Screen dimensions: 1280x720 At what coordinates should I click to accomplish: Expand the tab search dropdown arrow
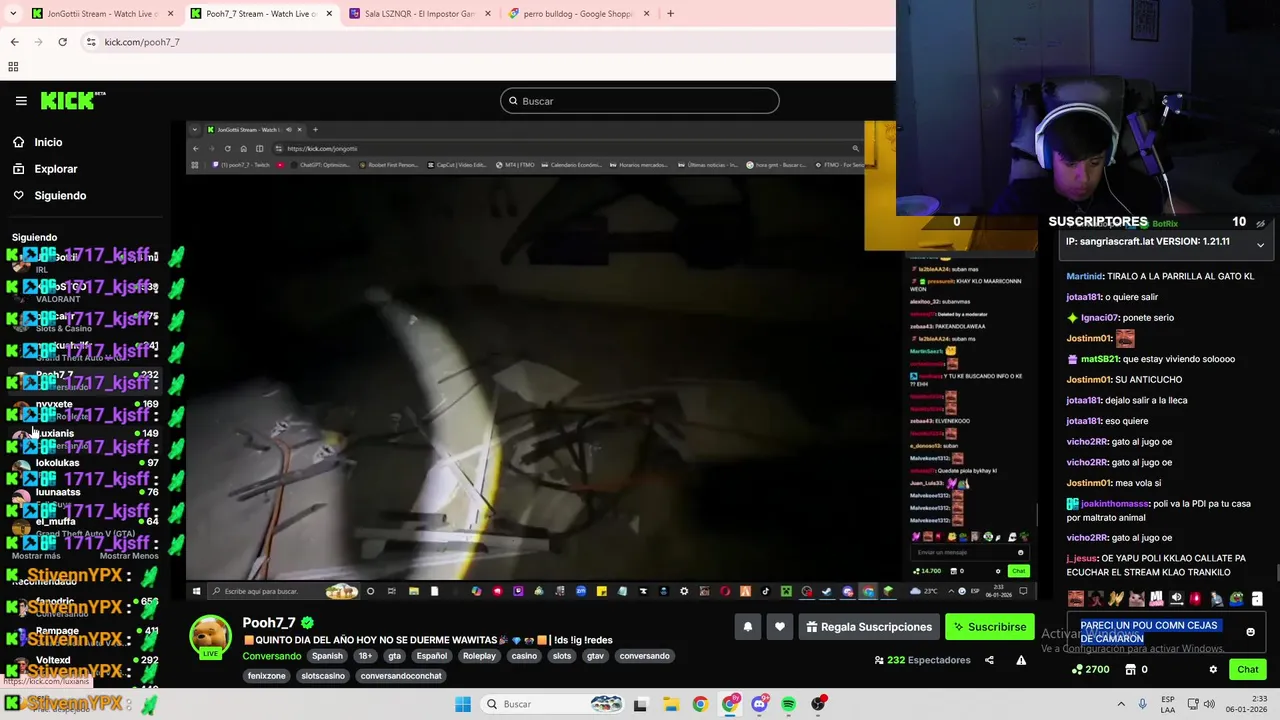click(x=12, y=14)
